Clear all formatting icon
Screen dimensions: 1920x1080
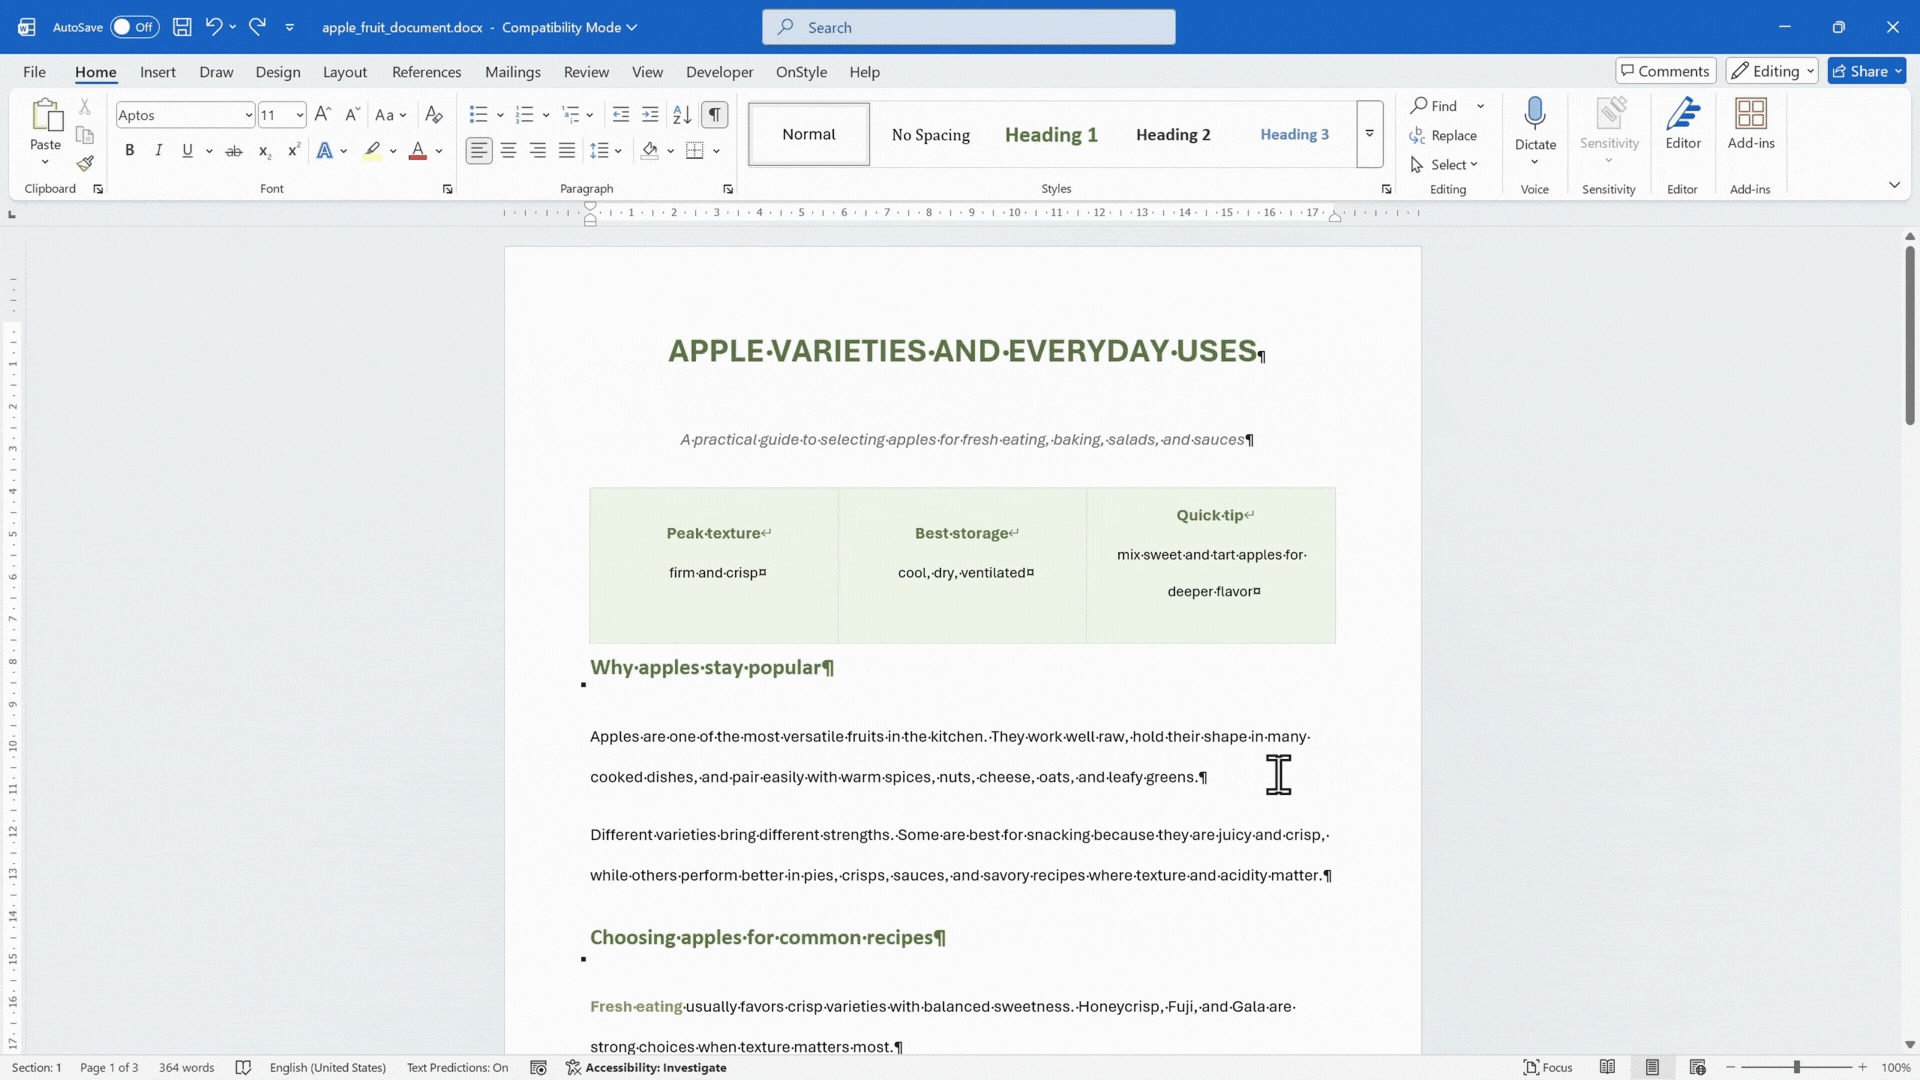[433, 115]
